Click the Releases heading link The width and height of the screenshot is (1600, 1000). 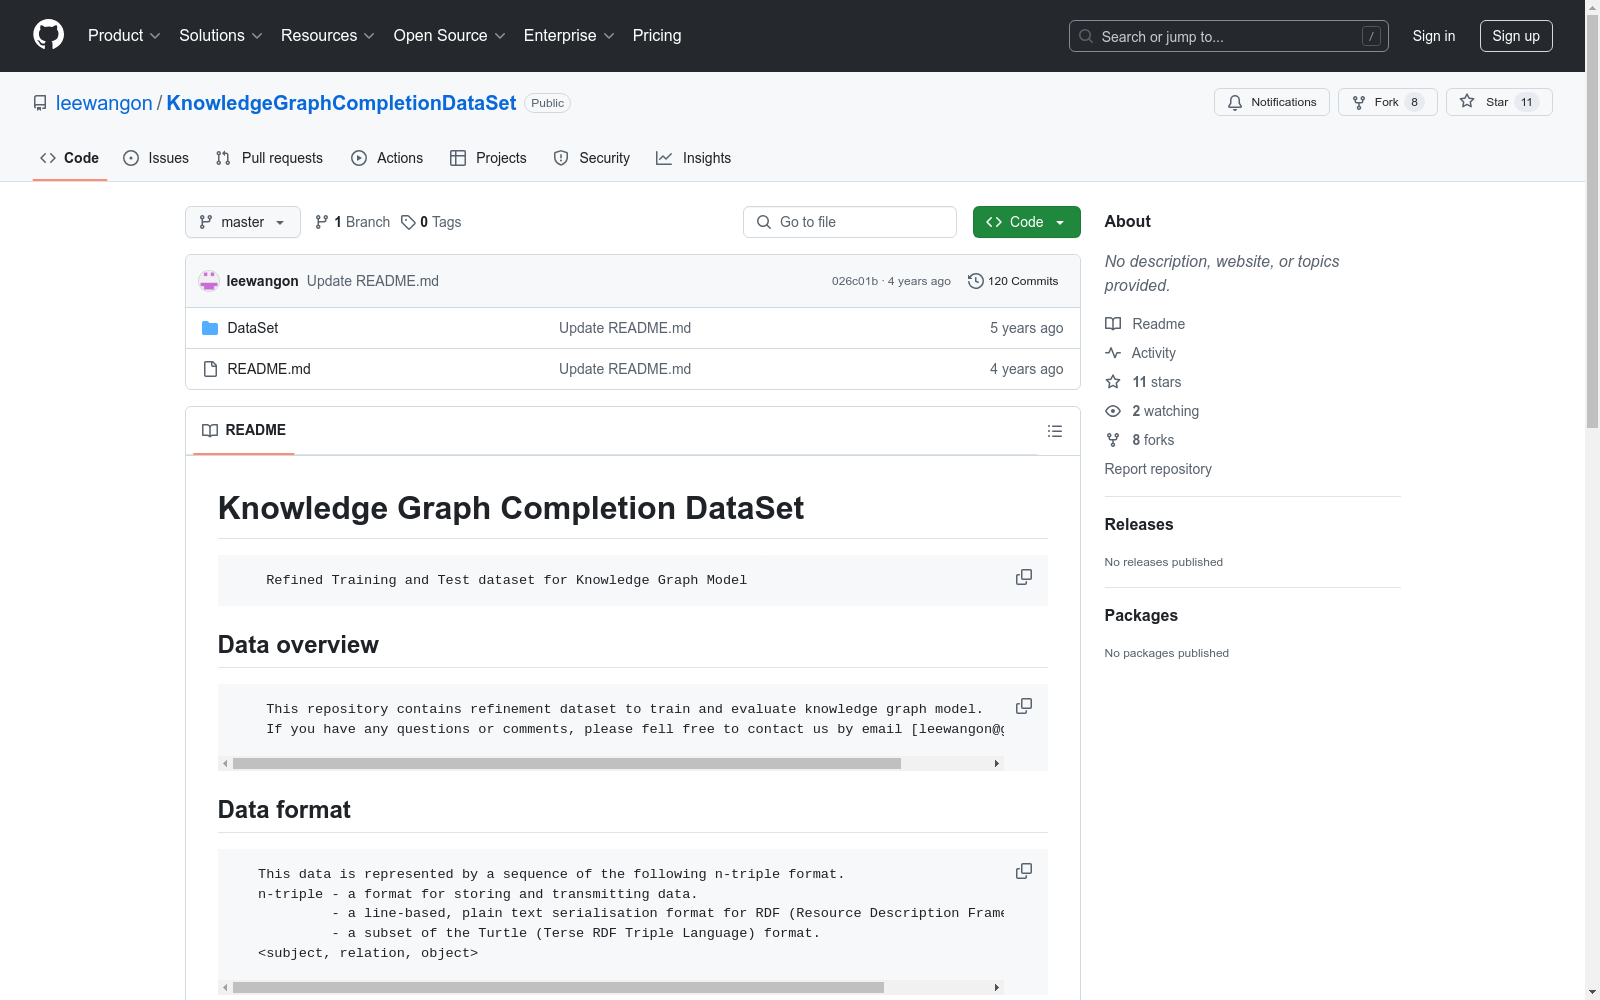[1139, 524]
